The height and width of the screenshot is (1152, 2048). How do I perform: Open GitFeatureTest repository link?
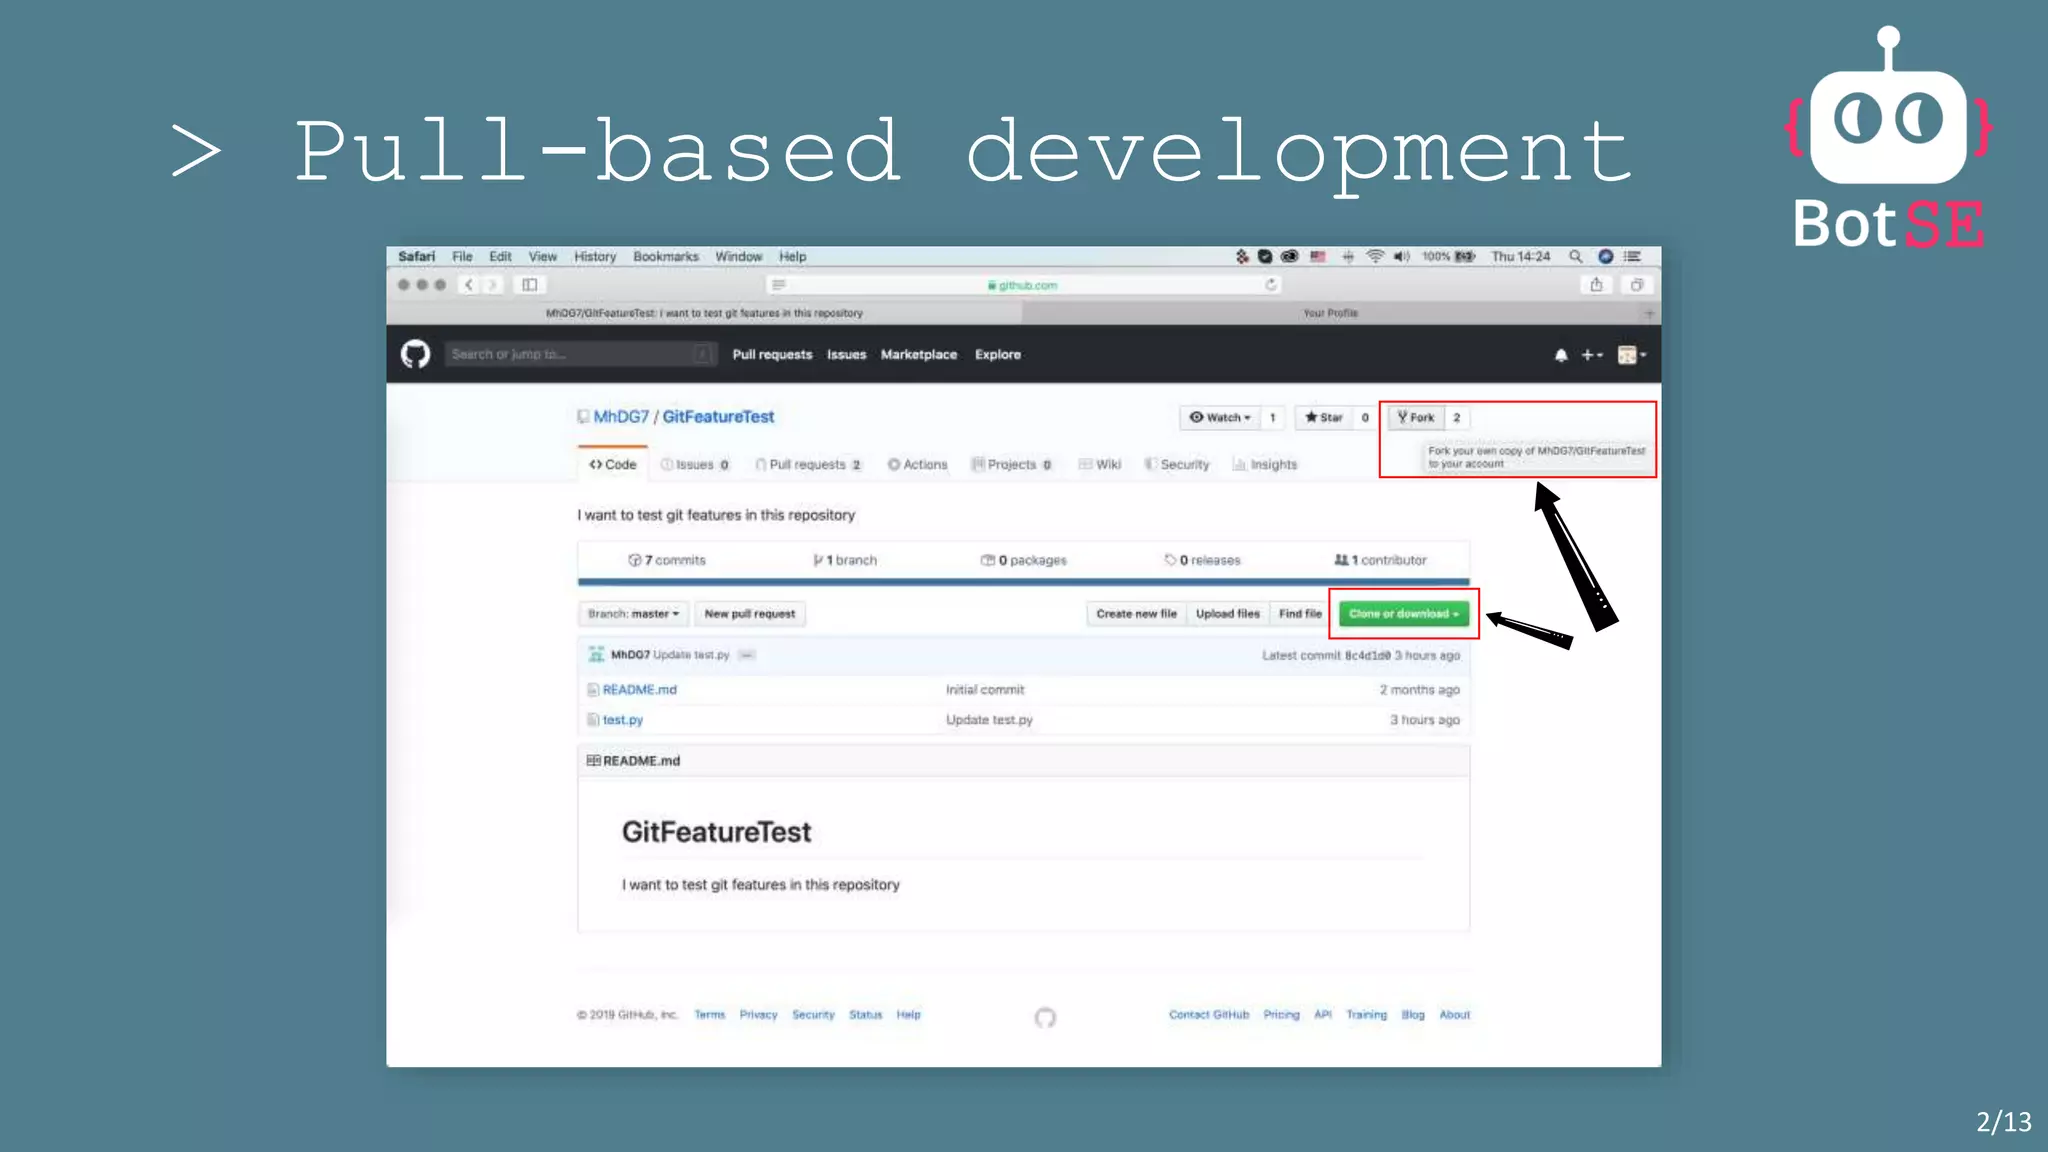[718, 417]
